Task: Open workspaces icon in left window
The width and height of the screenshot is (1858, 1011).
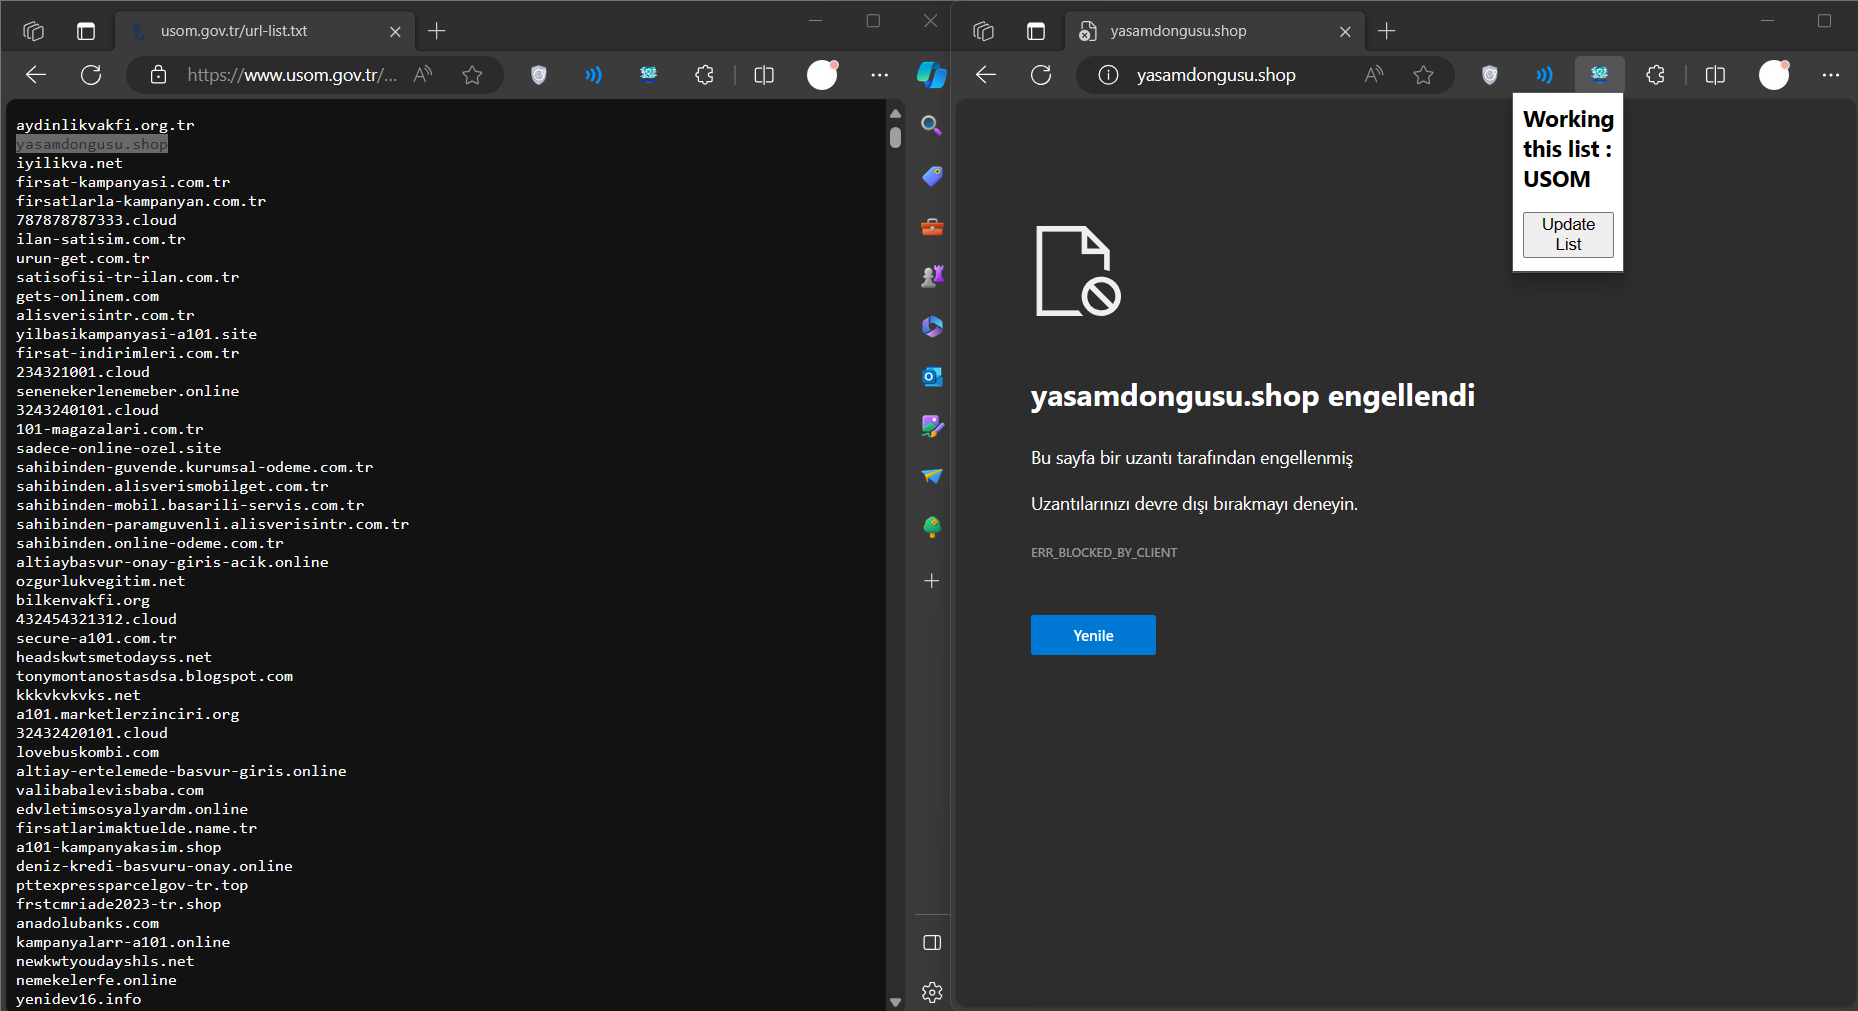Action: (x=33, y=31)
